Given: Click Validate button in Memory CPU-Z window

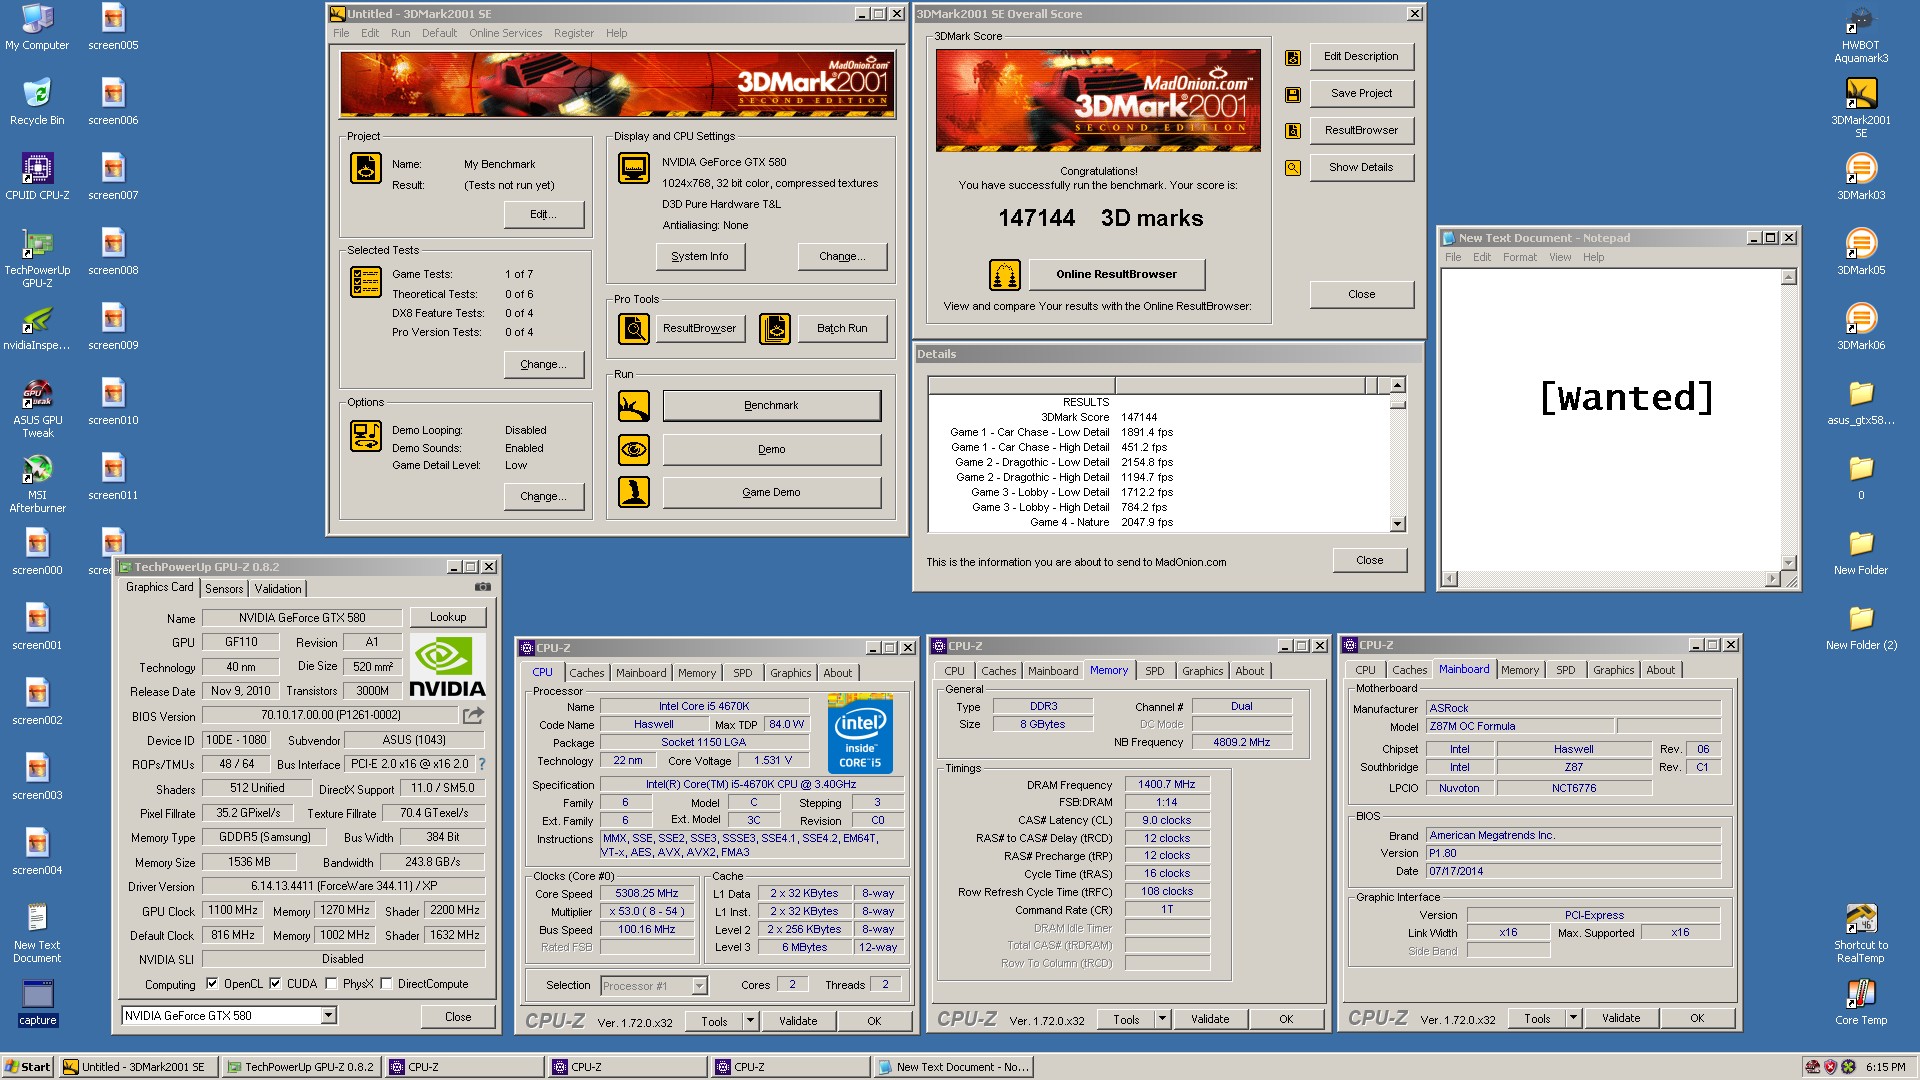Looking at the screenshot, I should 1210,1019.
